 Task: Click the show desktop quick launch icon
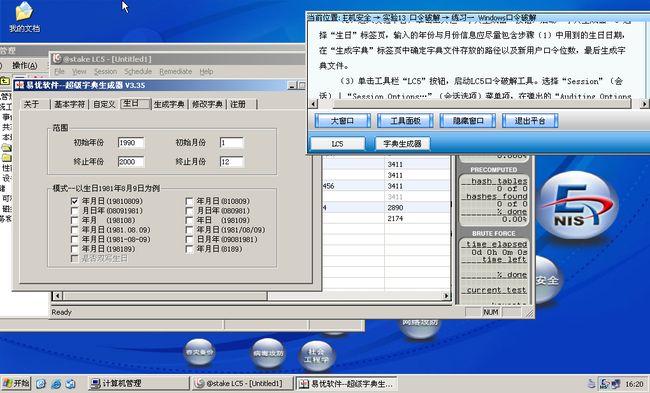point(70,384)
